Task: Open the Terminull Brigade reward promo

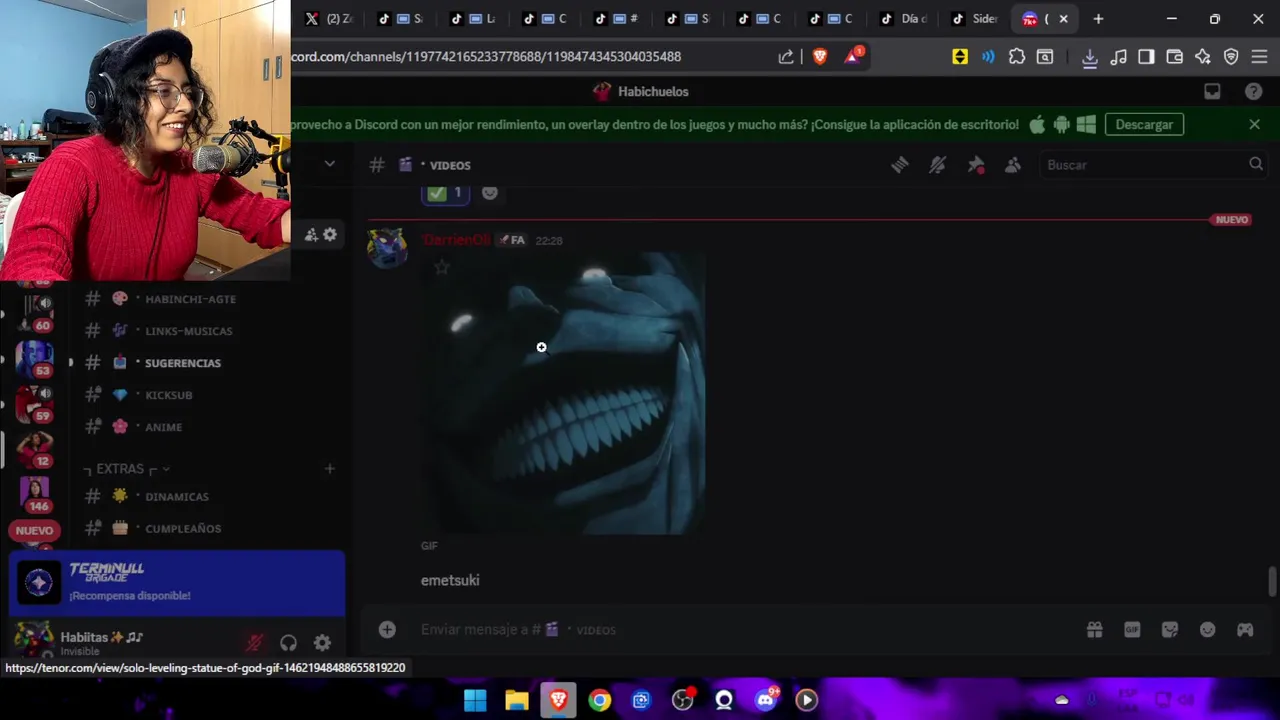Action: tap(177, 583)
